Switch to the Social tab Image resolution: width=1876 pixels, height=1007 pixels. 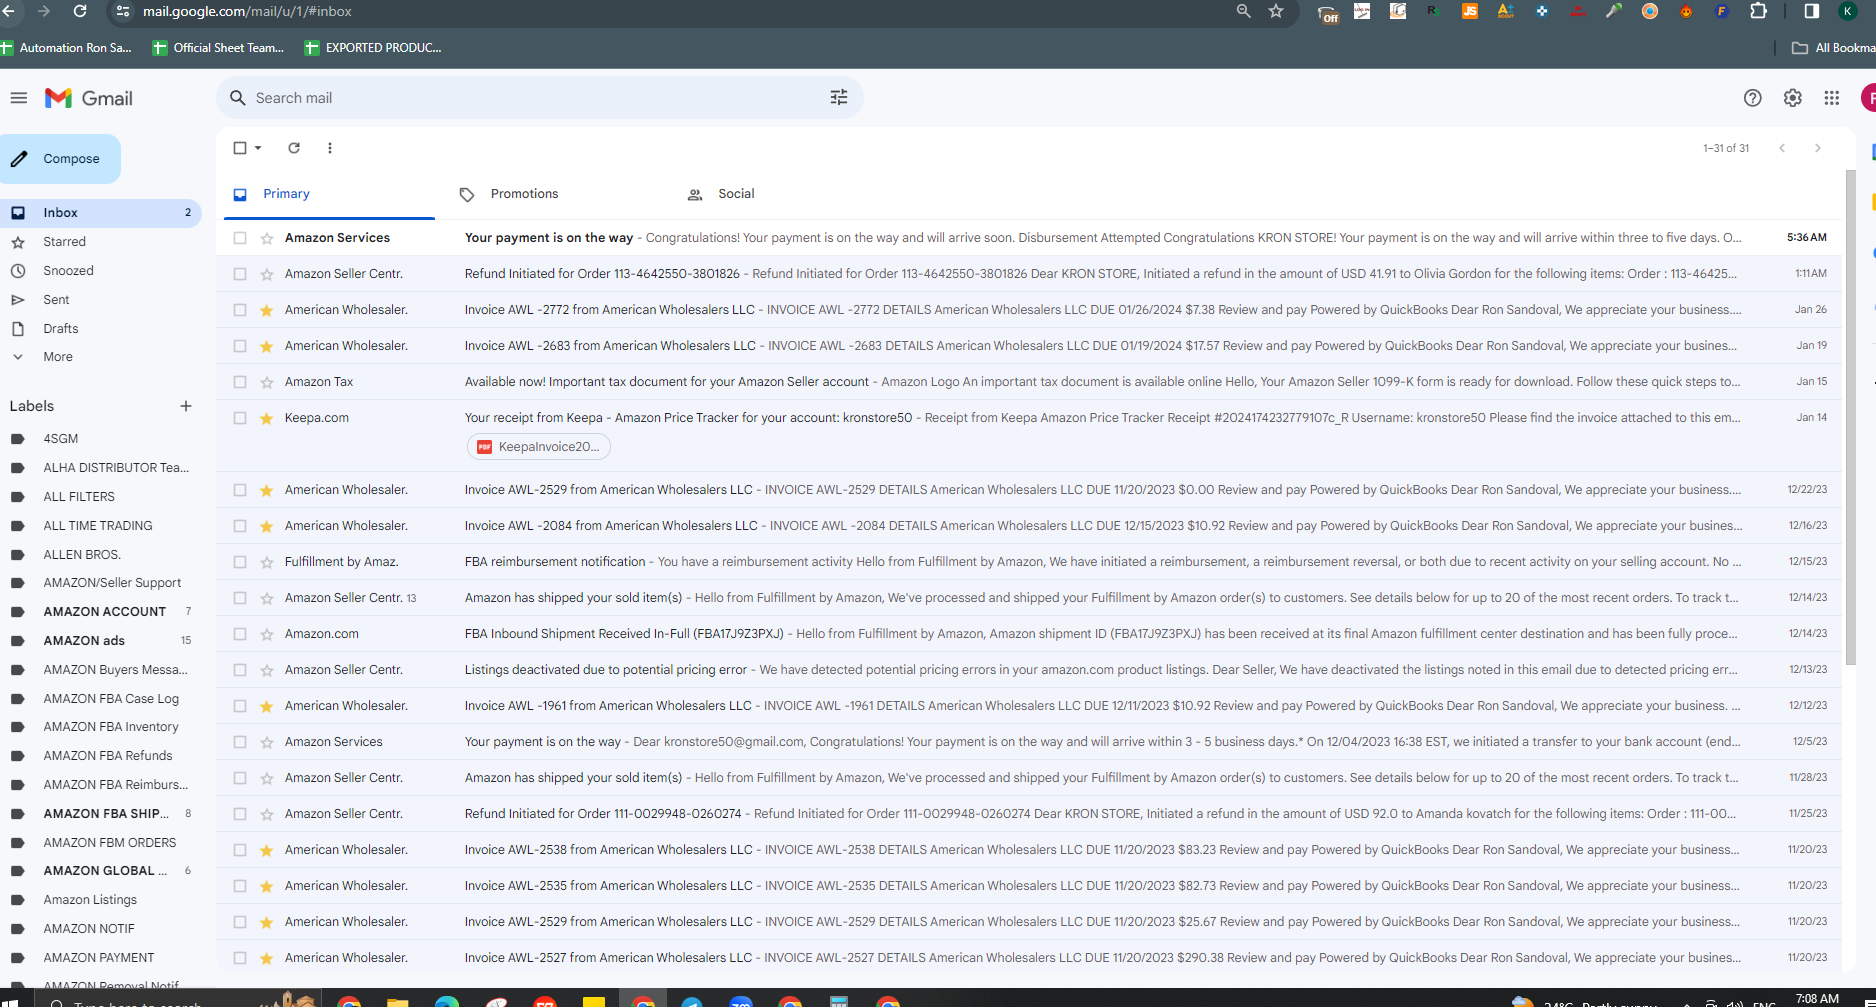736,194
